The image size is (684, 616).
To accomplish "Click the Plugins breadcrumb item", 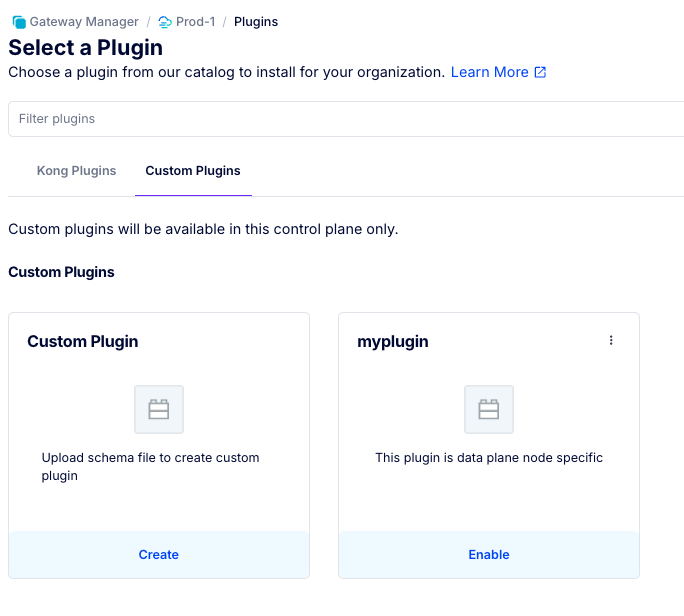I will pyautogui.click(x=256, y=22).
